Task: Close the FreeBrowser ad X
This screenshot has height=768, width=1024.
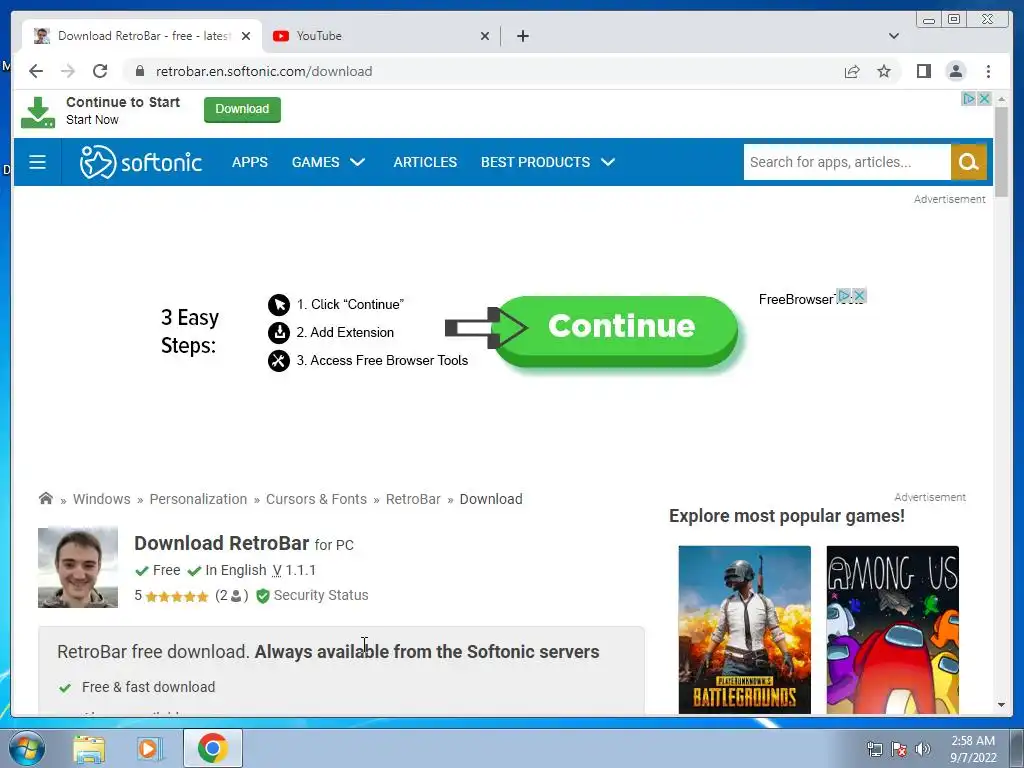Action: (x=859, y=296)
